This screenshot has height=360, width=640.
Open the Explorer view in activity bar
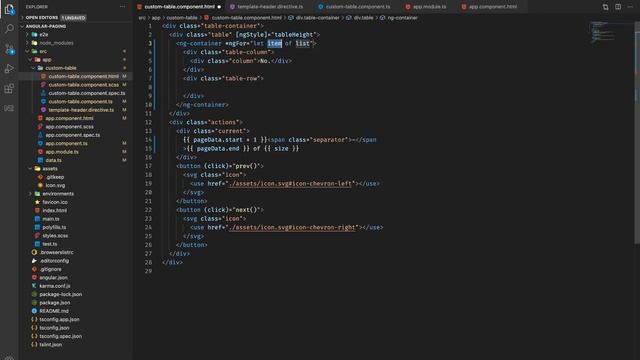[9, 9]
